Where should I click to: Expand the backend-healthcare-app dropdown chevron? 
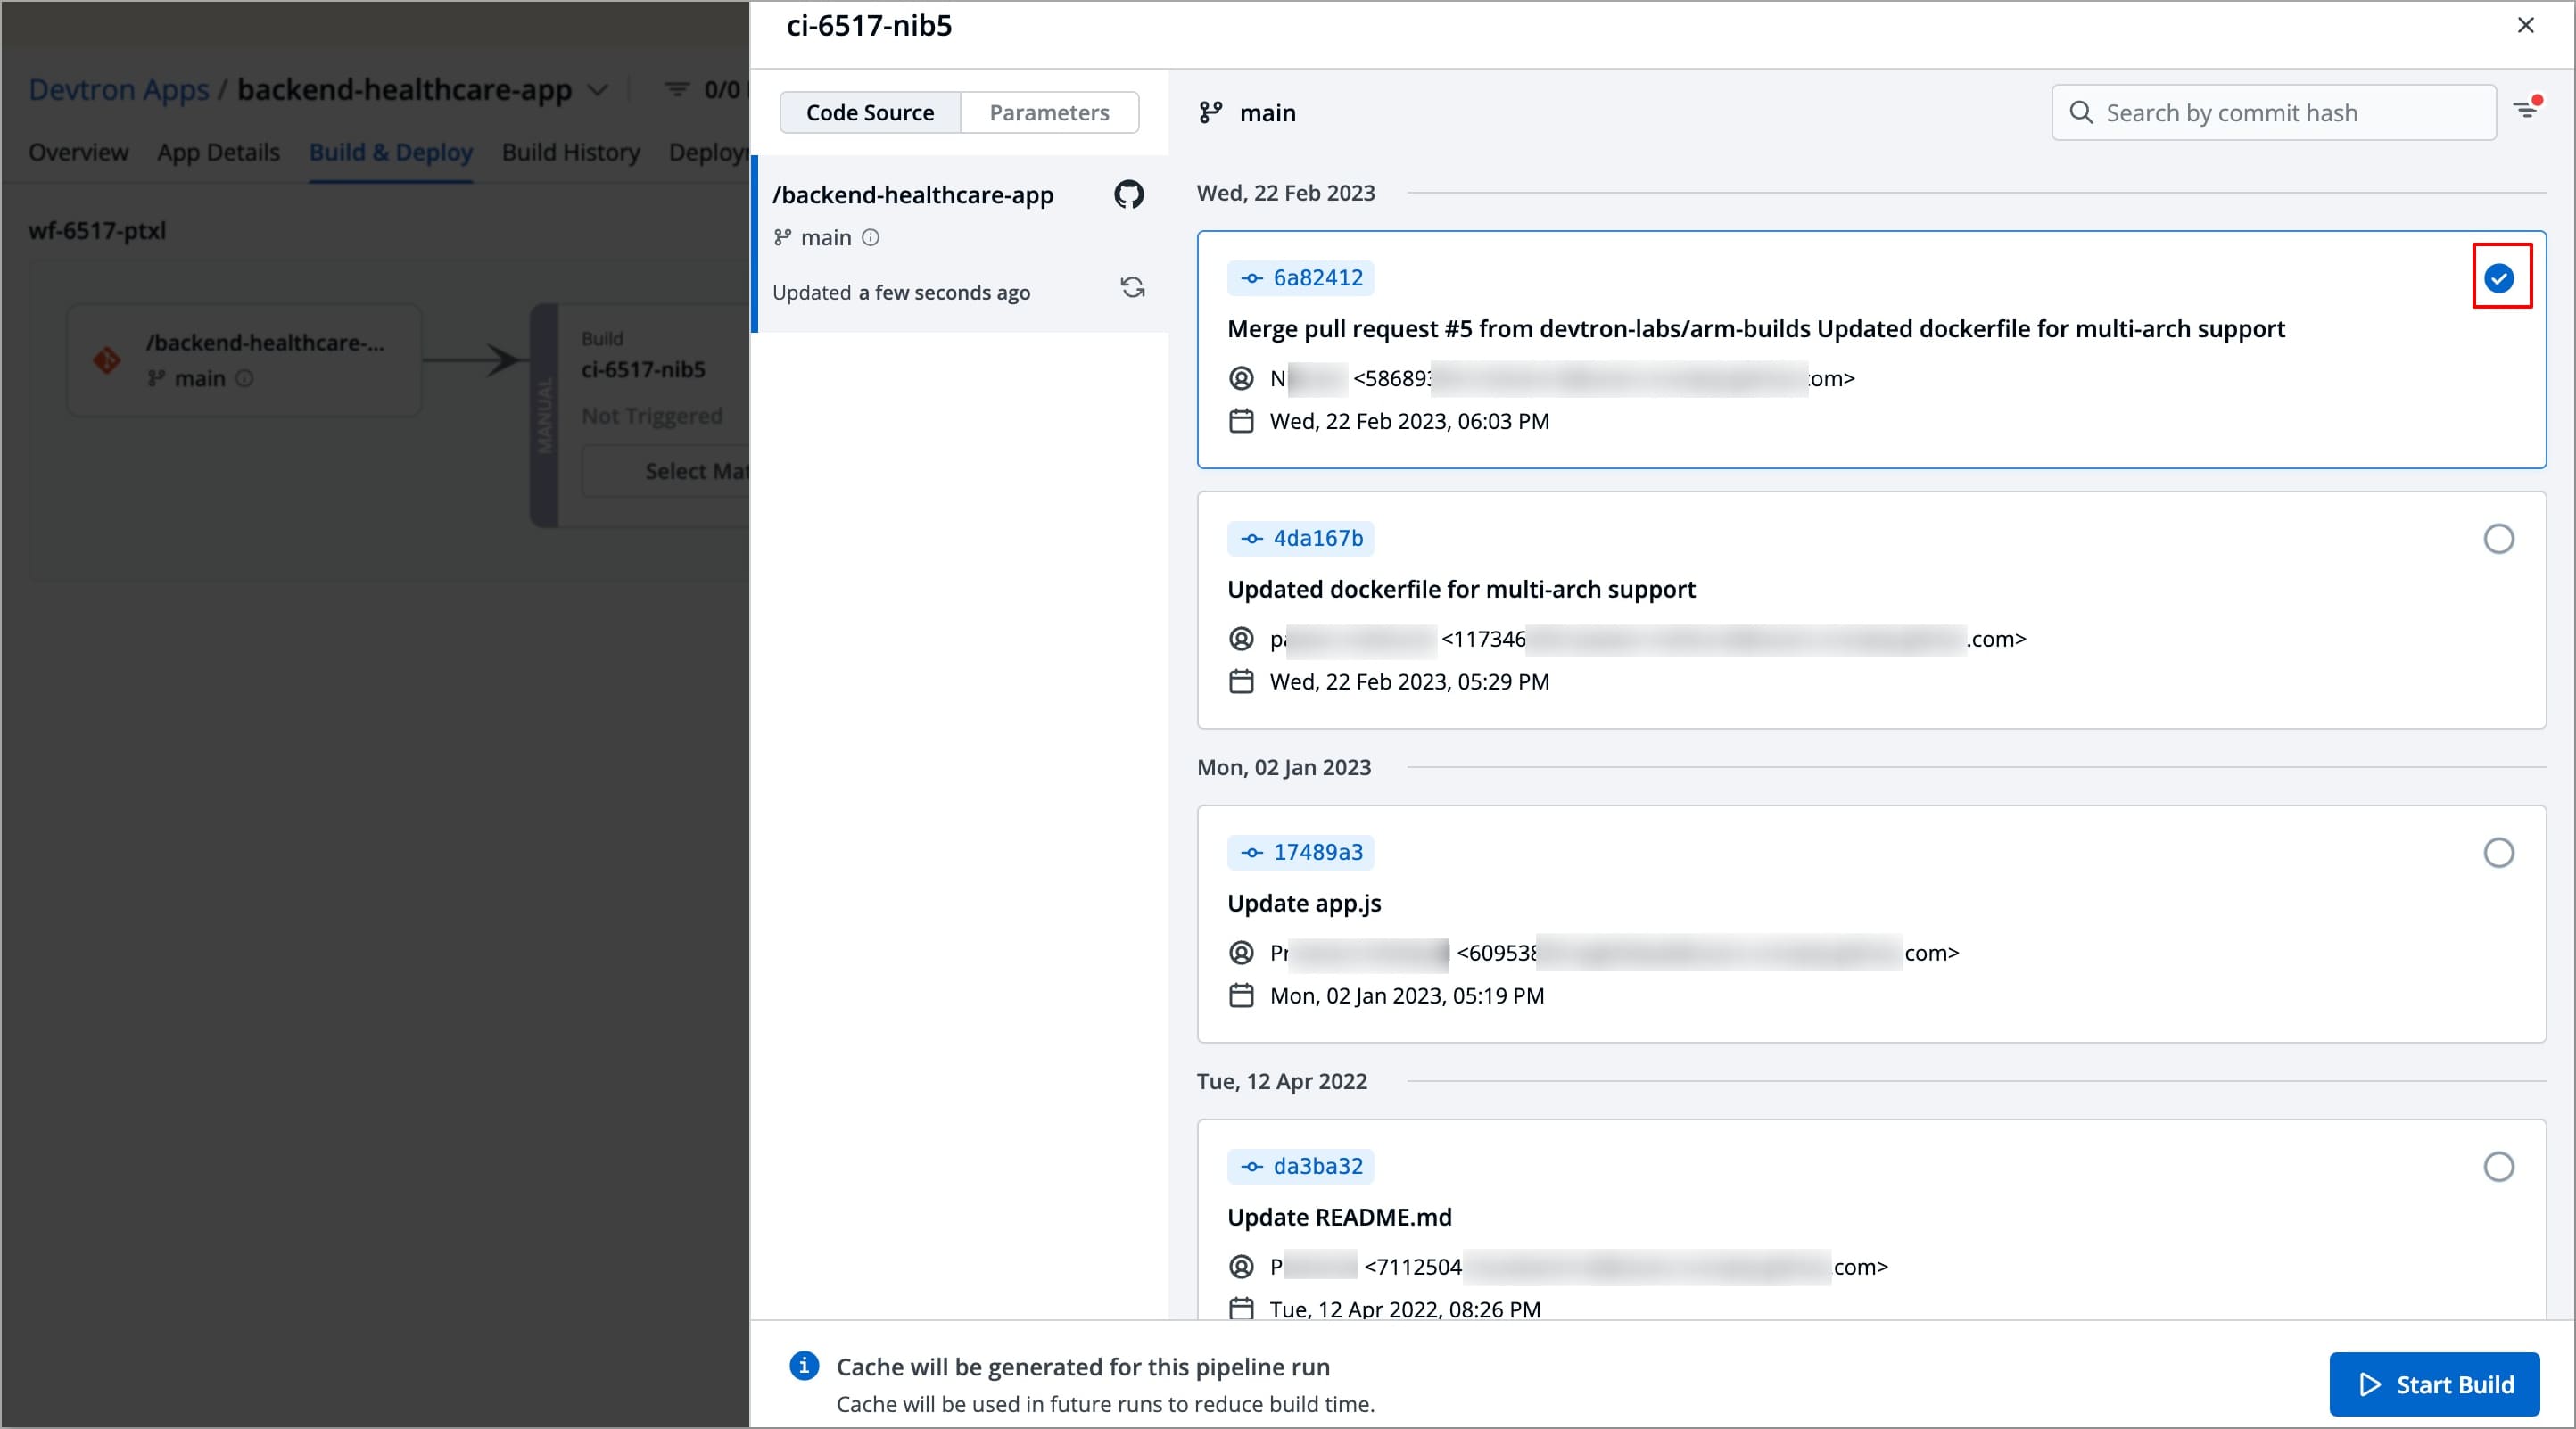[x=597, y=90]
